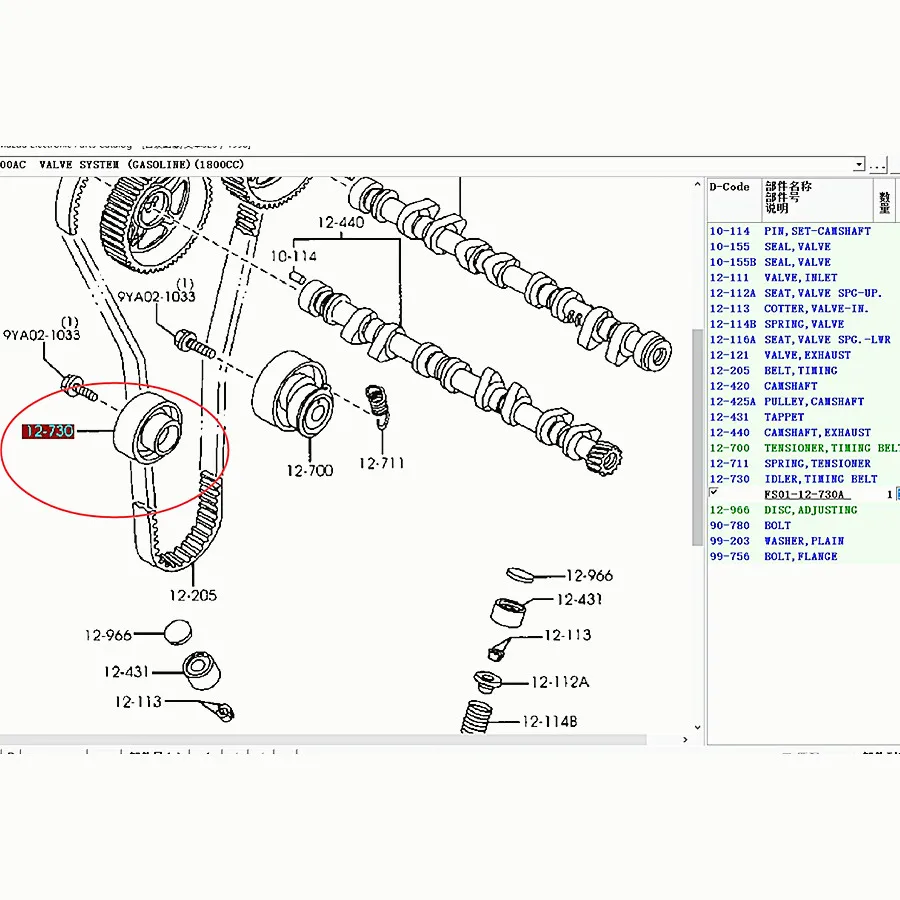Select the PULLEY,CAMSHAFT row
The height and width of the screenshot is (900, 900).
803,402
